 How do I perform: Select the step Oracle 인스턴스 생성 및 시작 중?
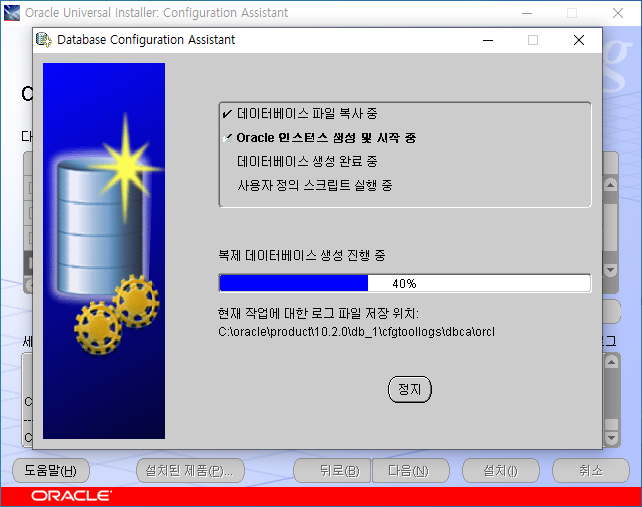coord(326,138)
